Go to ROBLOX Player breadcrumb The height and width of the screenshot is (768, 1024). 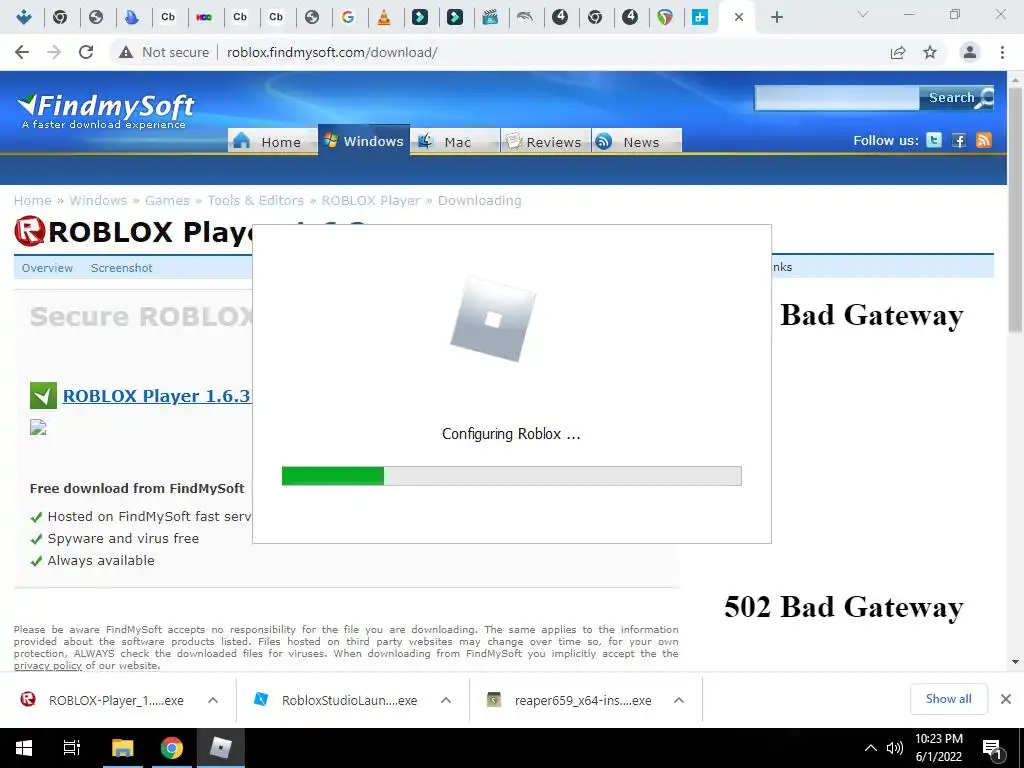[371, 200]
